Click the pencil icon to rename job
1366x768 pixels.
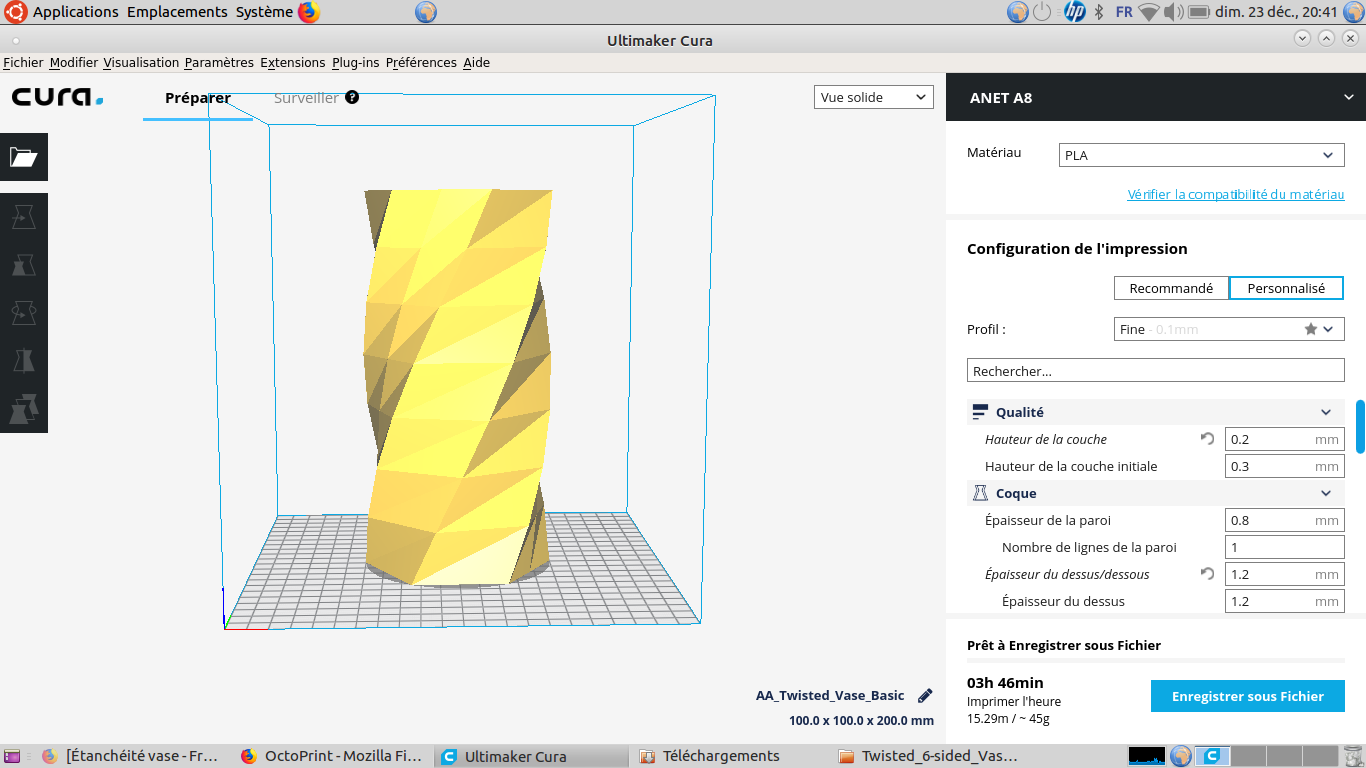coord(925,696)
